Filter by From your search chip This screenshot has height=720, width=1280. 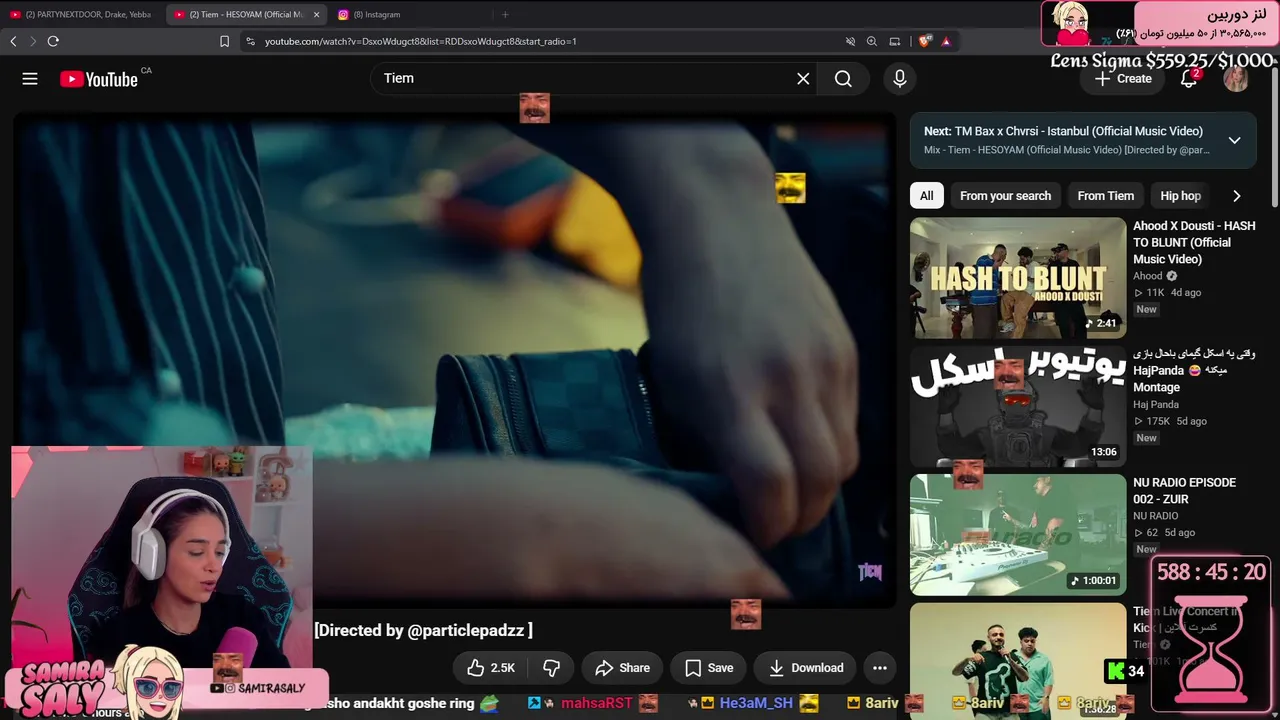tap(1005, 196)
